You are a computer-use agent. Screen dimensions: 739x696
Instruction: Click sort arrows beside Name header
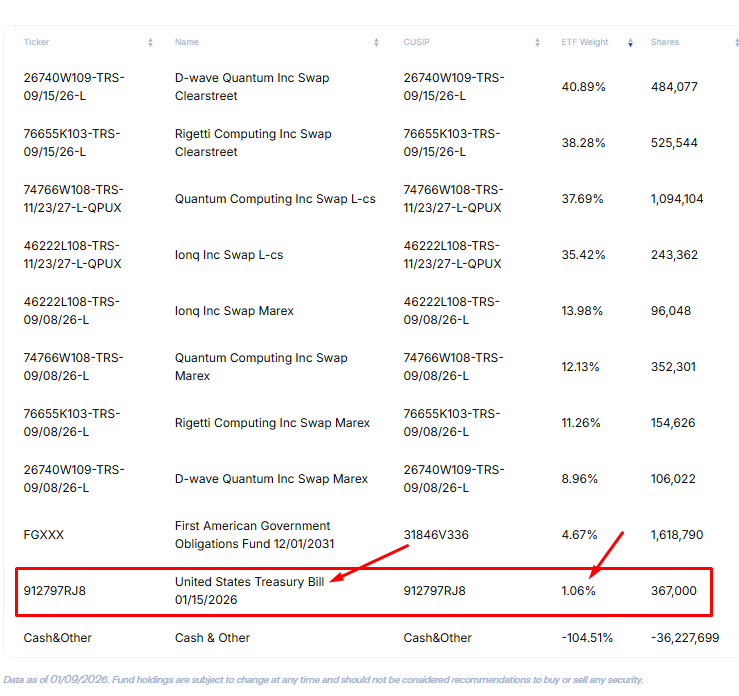pyautogui.click(x=376, y=43)
